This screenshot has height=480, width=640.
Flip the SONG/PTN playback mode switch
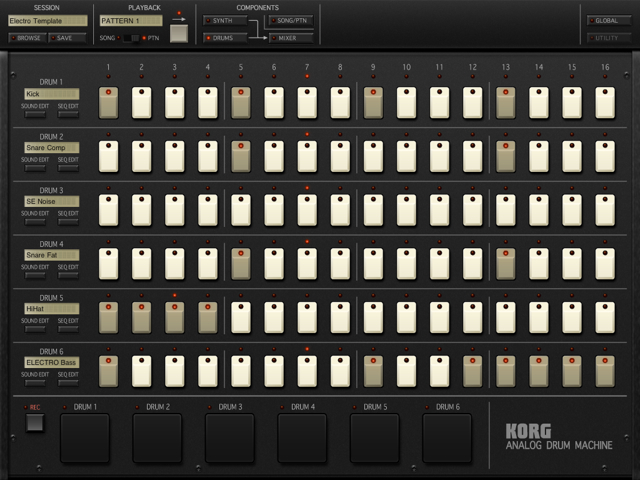pyautogui.click(x=130, y=38)
